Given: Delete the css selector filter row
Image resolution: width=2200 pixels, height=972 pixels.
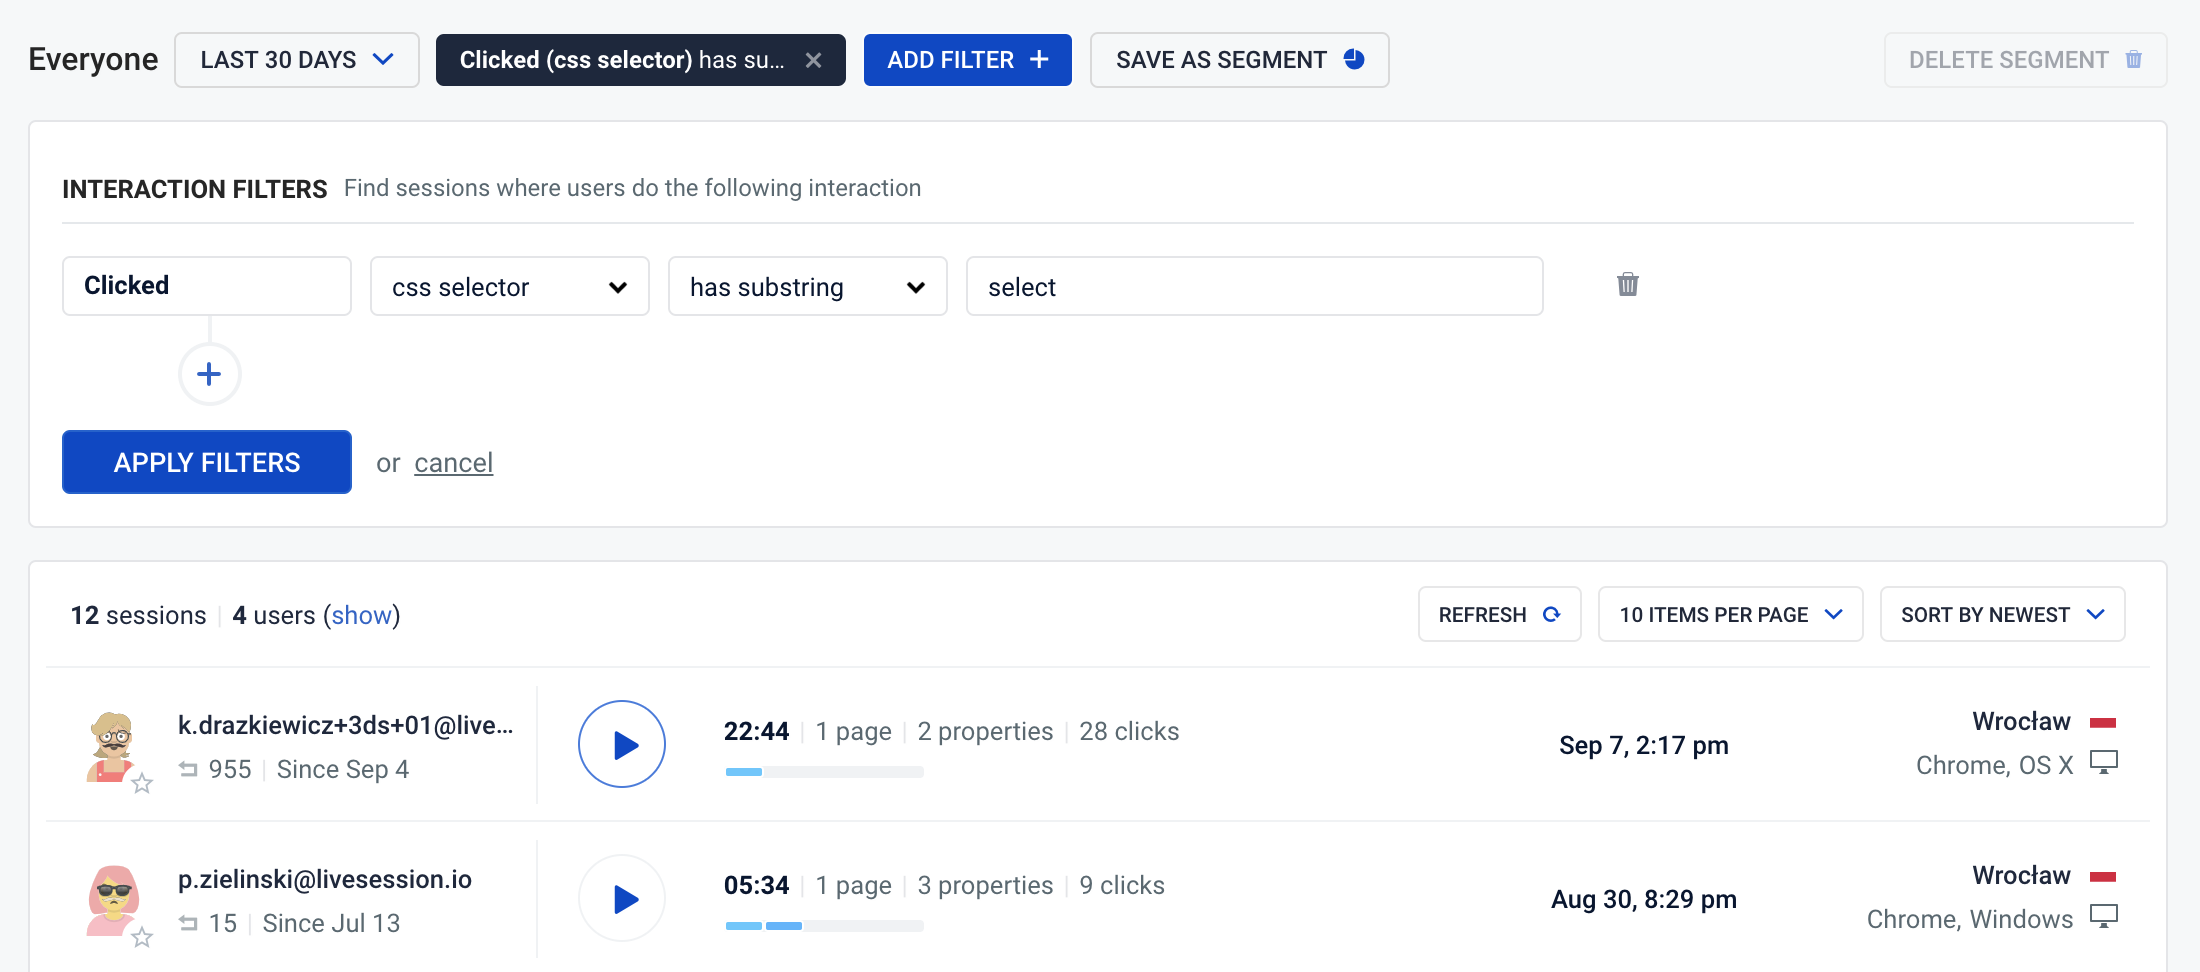Looking at the screenshot, I should [1627, 285].
